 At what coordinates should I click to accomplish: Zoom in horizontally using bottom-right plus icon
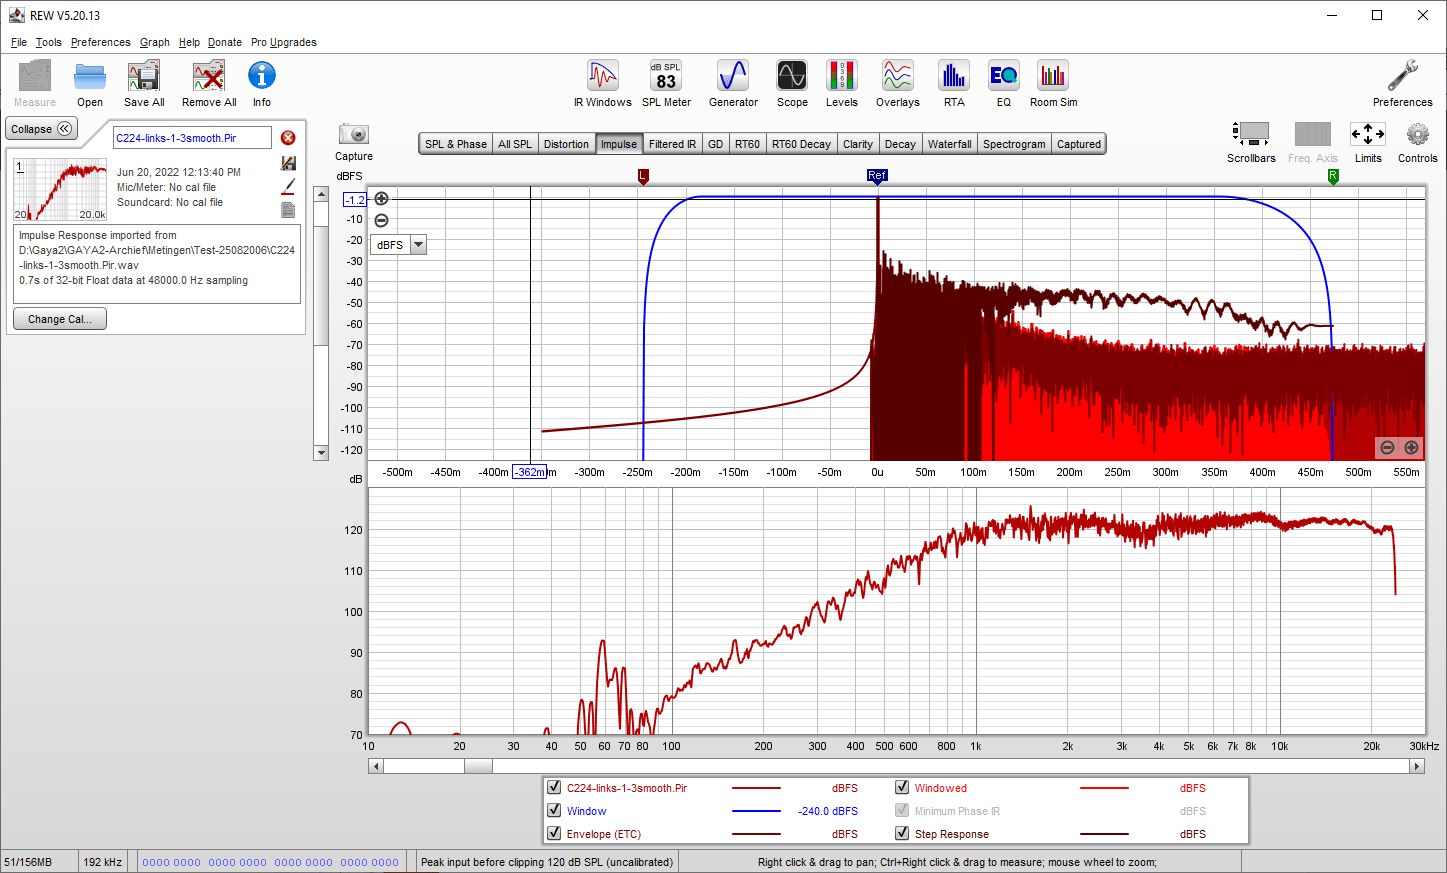tap(1411, 448)
